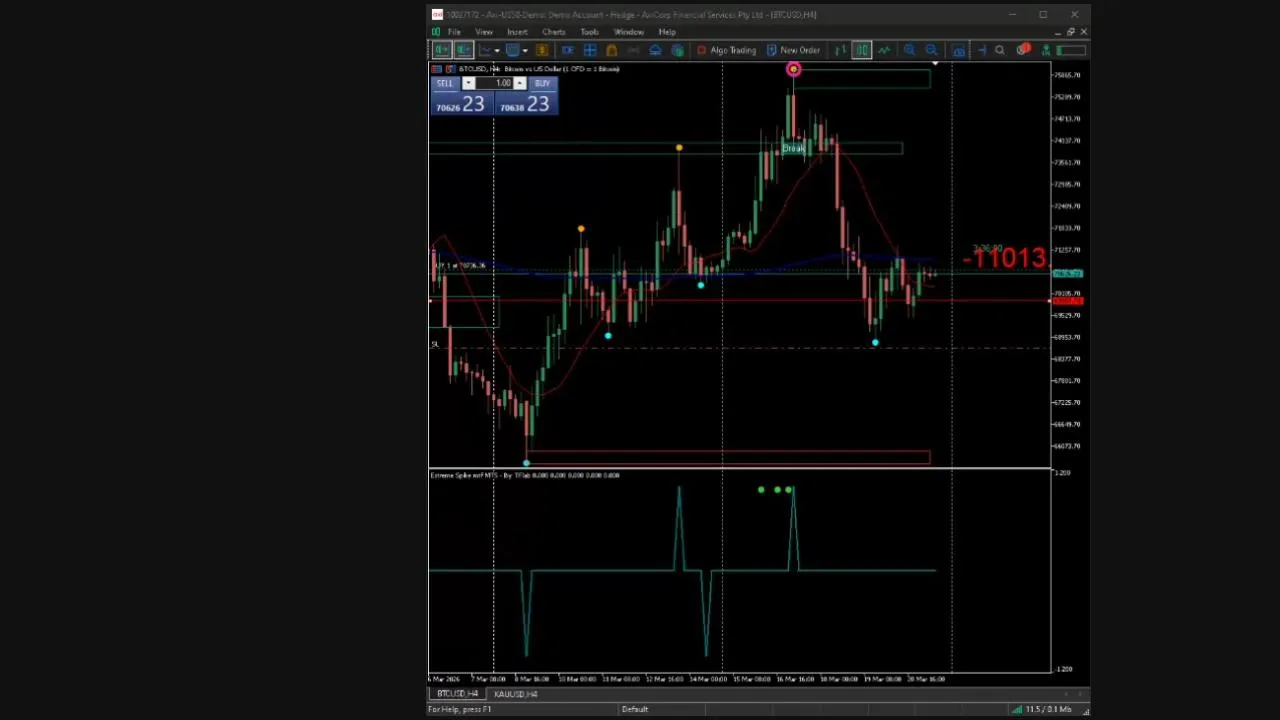Open the notifications icon with red badge

tap(1023, 50)
